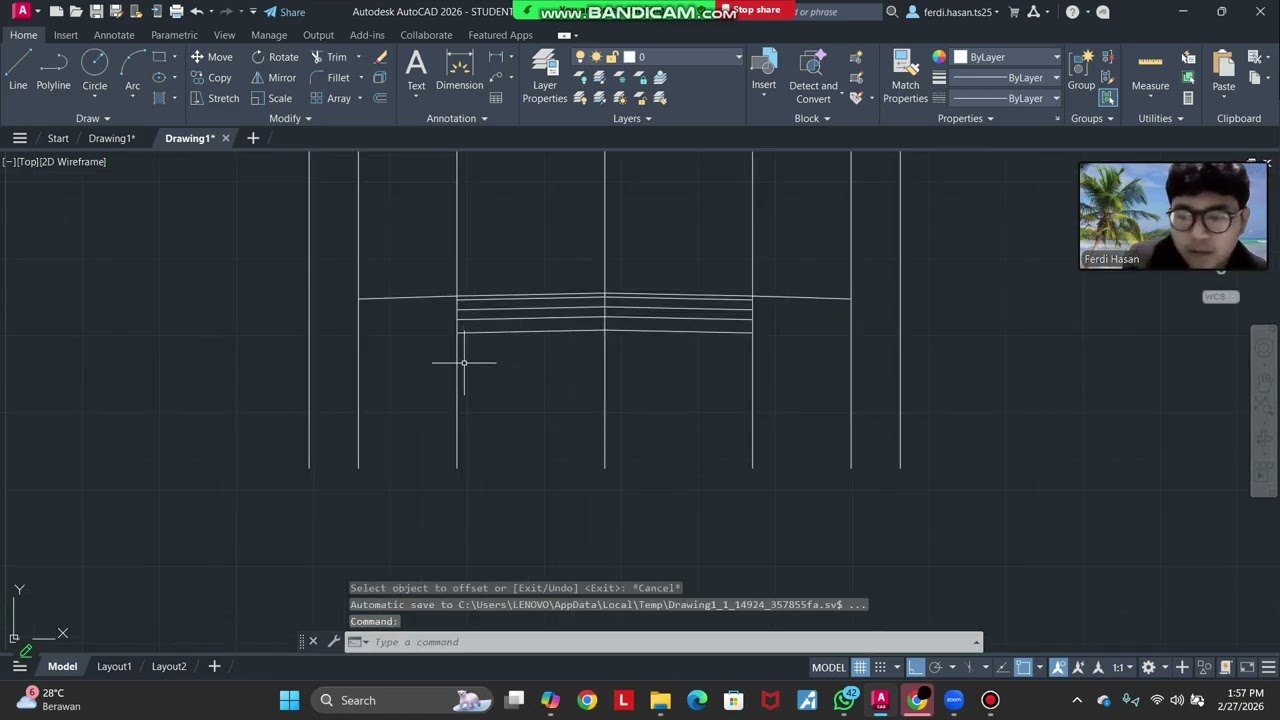Click the Windows Start button
The height and width of the screenshot is (720, 1280).
tap(289, 700)
